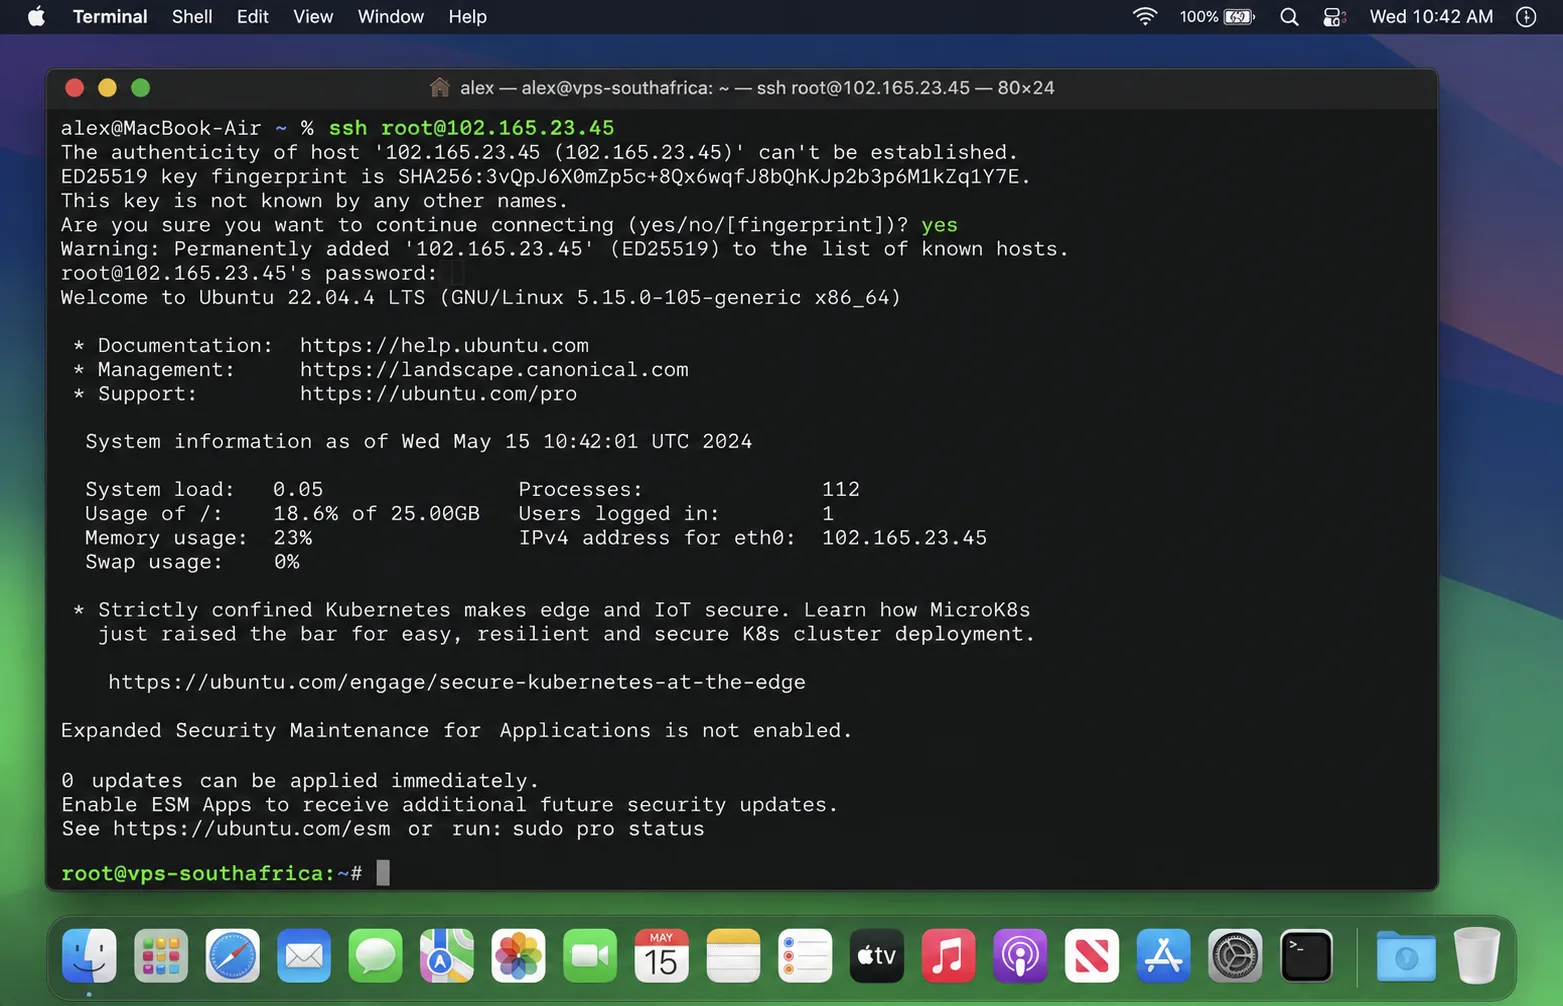Click the Memory usage value 23%
The image size is (1563, 1006).
click(292, 537)
